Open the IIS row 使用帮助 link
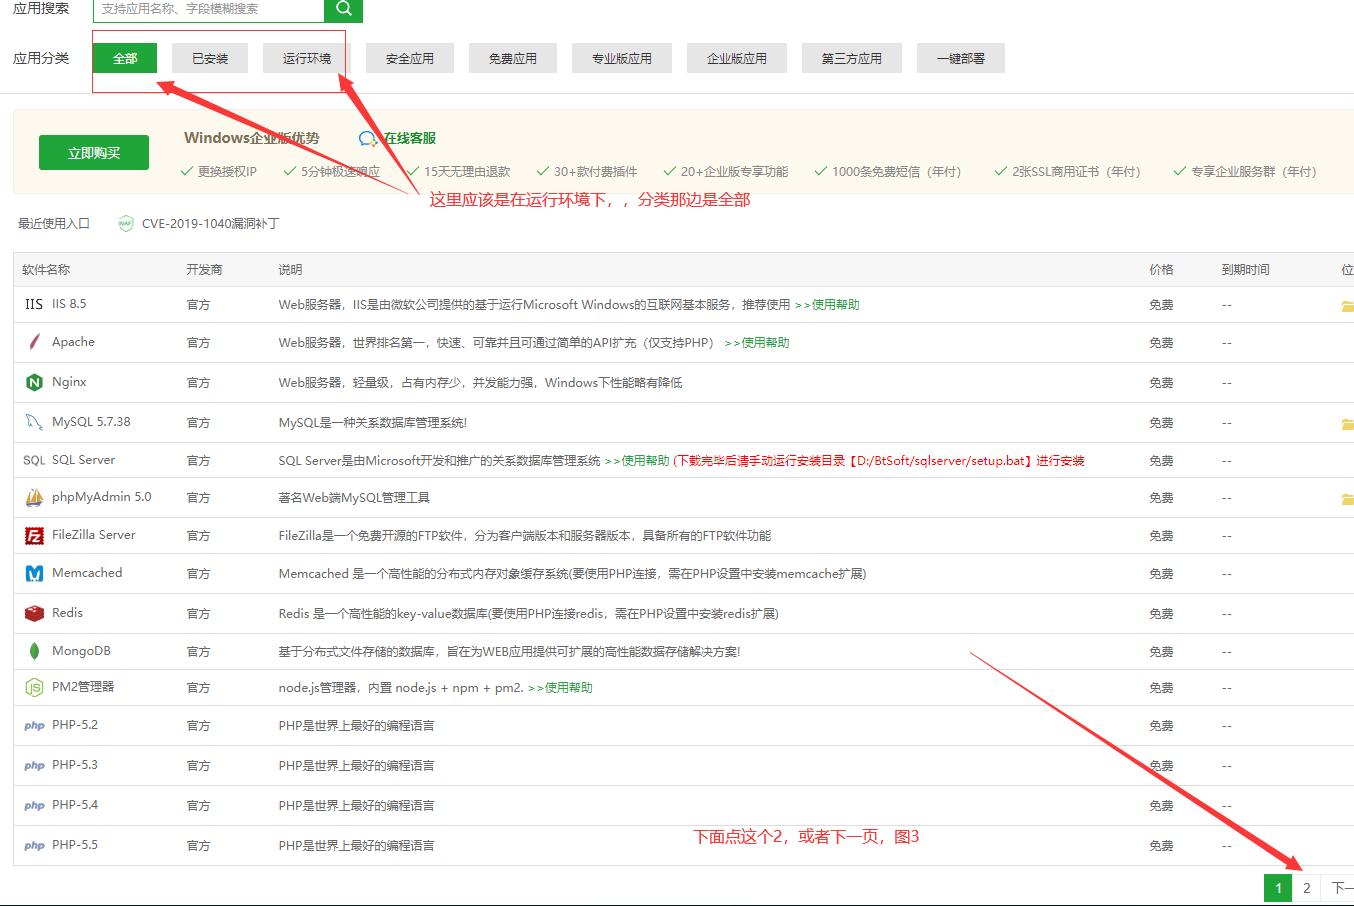The height and width of the screenshot is (906, 1354). pyautogui.click(x=828, y=305)
